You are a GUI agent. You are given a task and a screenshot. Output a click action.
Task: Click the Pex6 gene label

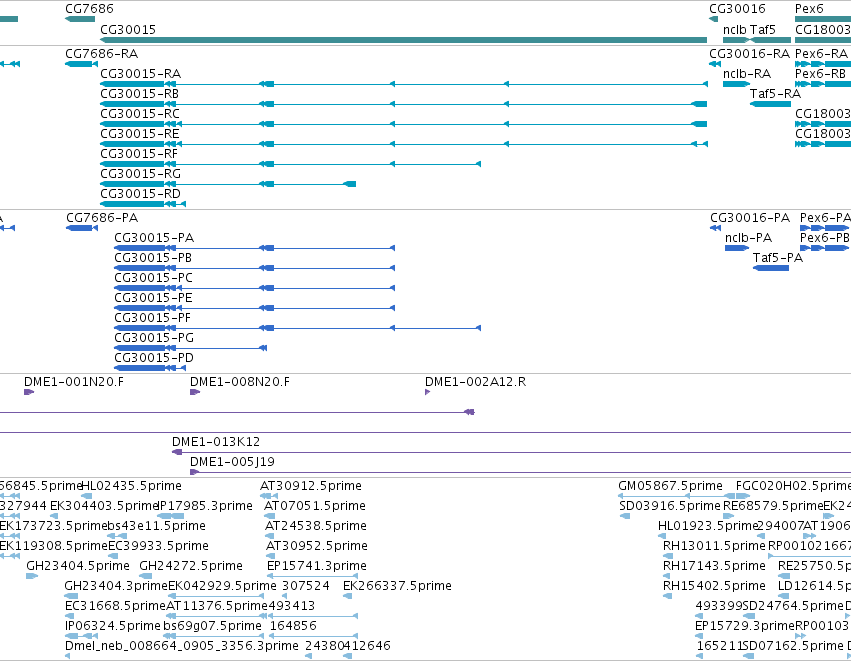click(809, 9)
